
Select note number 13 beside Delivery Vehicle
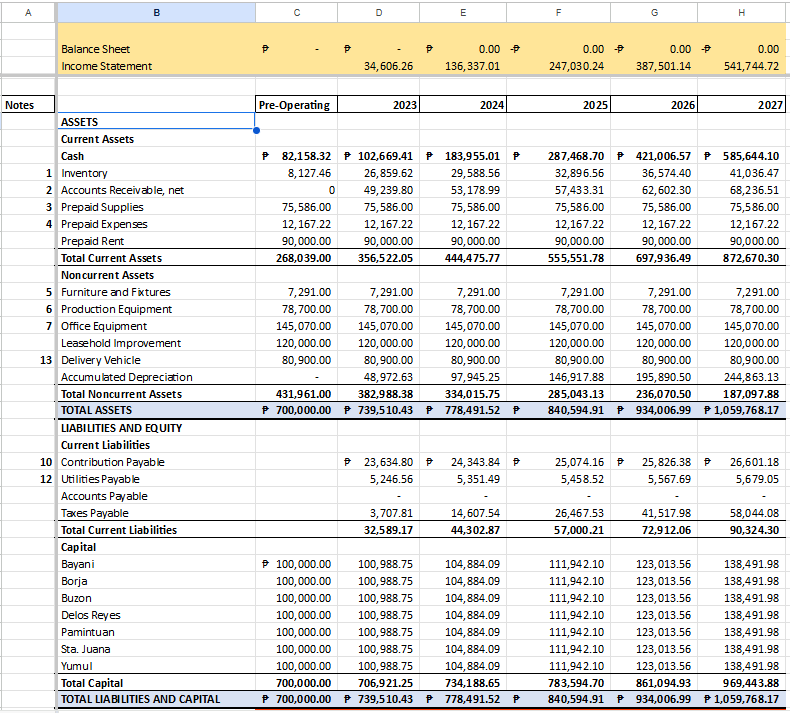coord(46,360)
